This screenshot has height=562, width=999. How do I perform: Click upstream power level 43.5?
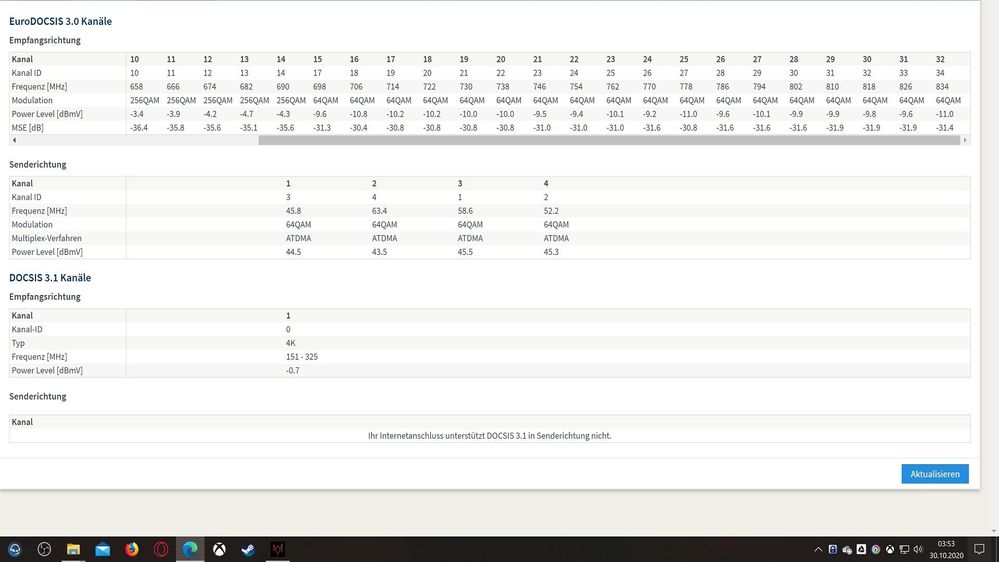coord(380,252)
